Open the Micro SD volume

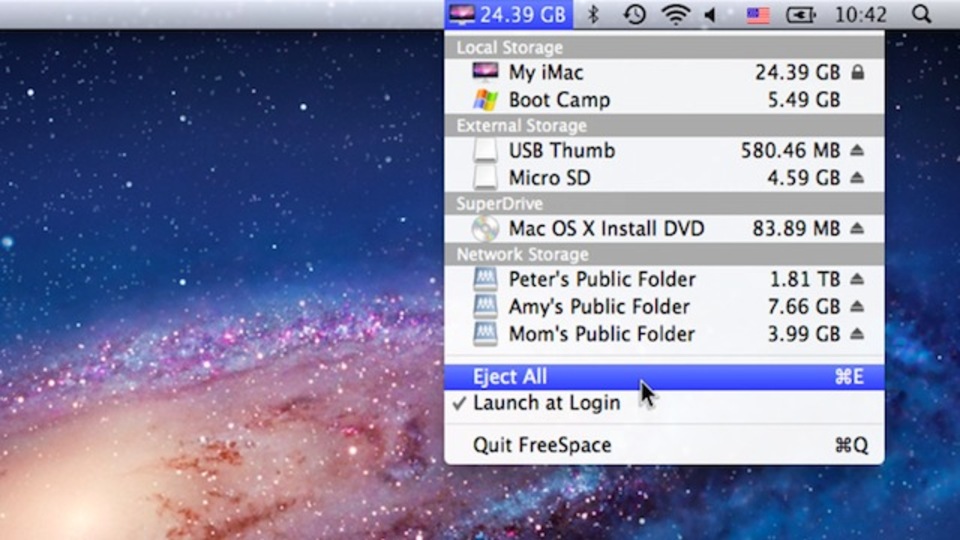[x=664, y=178]
